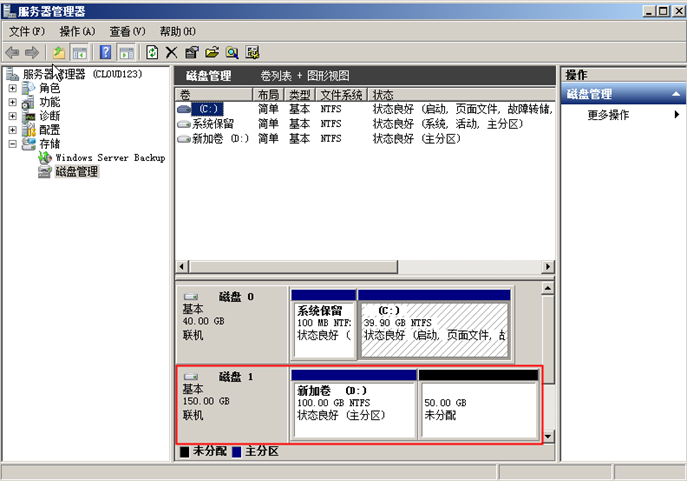Click 更多操作 in the actions pane

(x=608, y=115)
